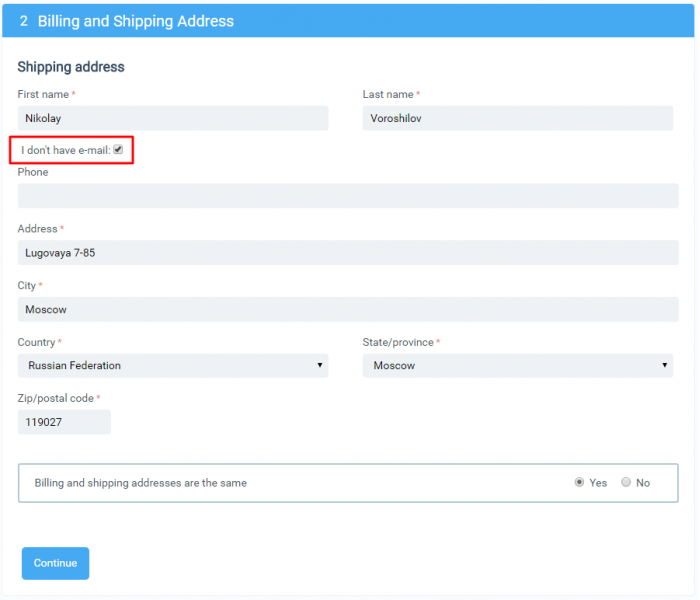Open the State/province dropdown
Viewport: 700px width, 600px height.
(518, 366)
